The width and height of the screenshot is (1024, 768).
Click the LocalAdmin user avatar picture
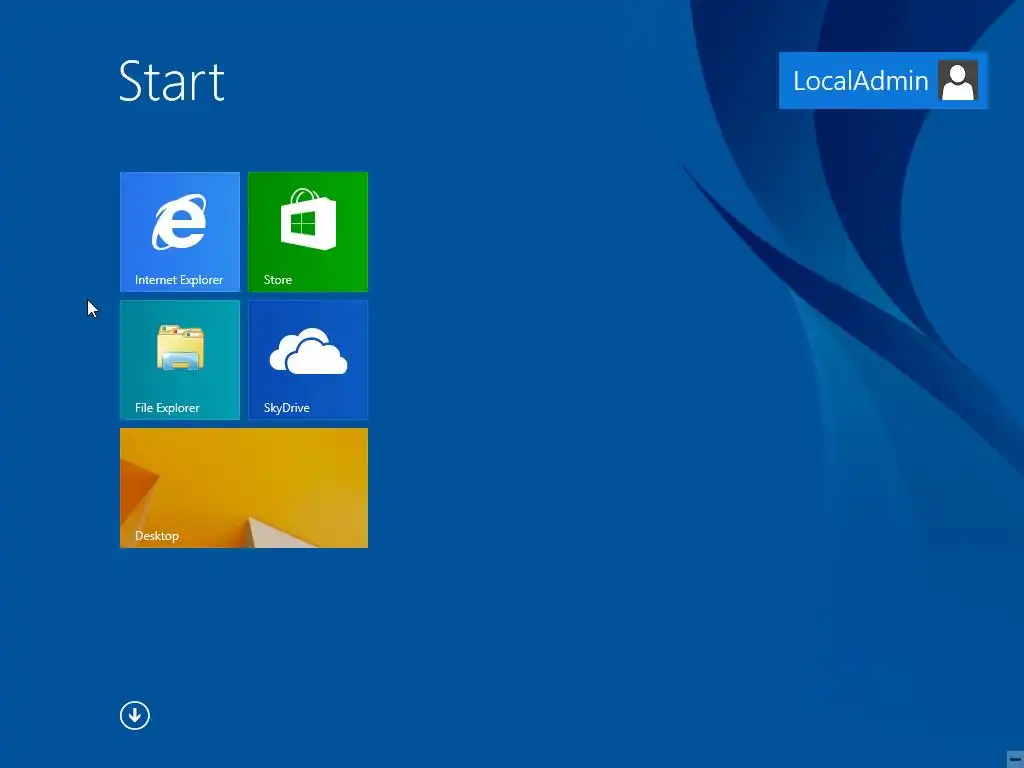pyautogui.click(x=958, y=80)
